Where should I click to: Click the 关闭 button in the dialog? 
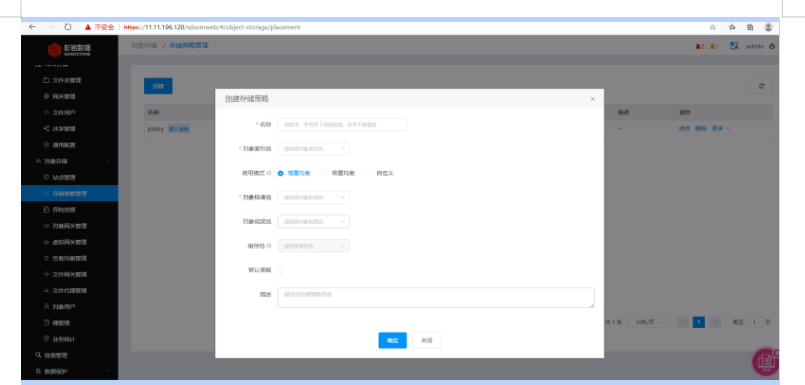[x=427, y=340]
